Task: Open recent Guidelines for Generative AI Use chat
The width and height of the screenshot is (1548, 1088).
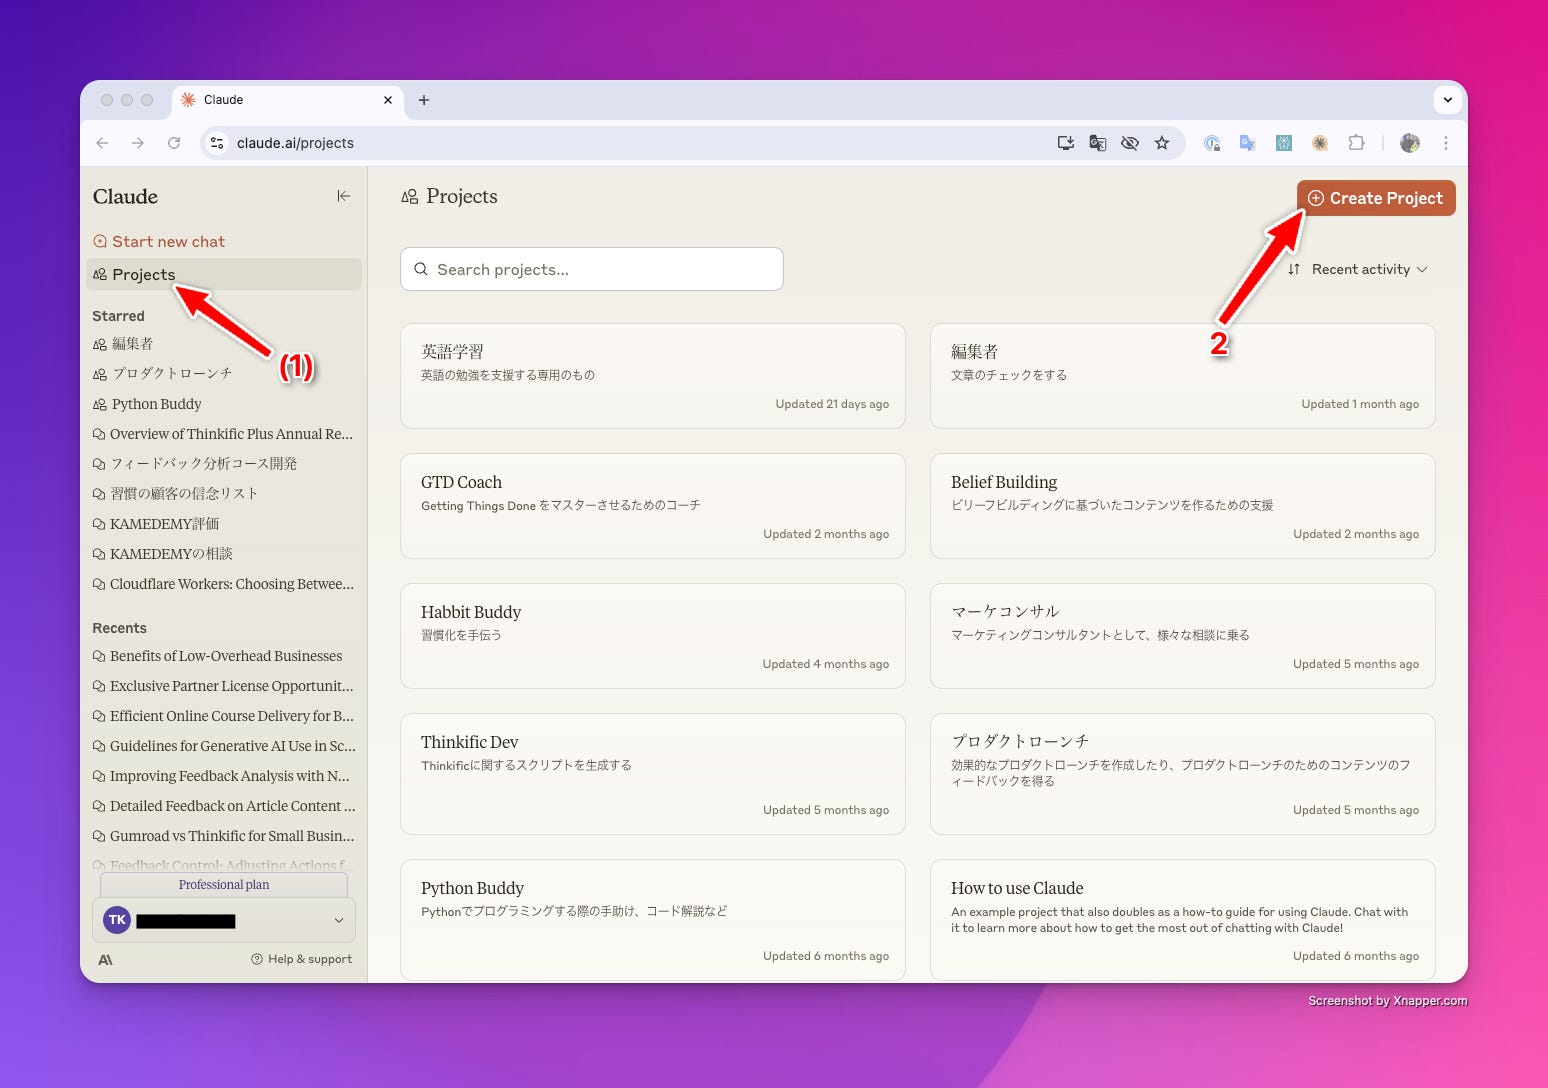Action: 223,746
